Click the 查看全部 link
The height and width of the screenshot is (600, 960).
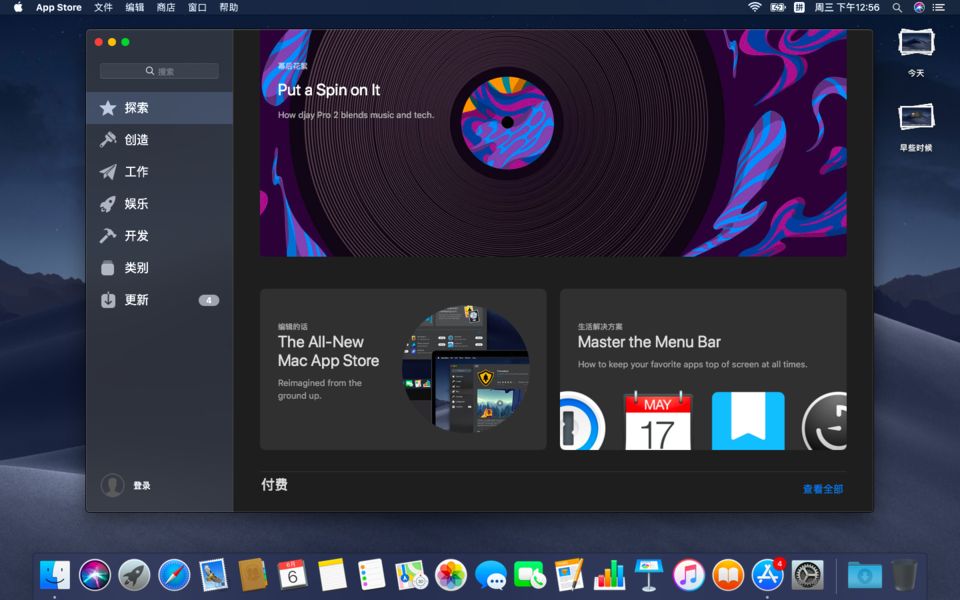point(823,489)
